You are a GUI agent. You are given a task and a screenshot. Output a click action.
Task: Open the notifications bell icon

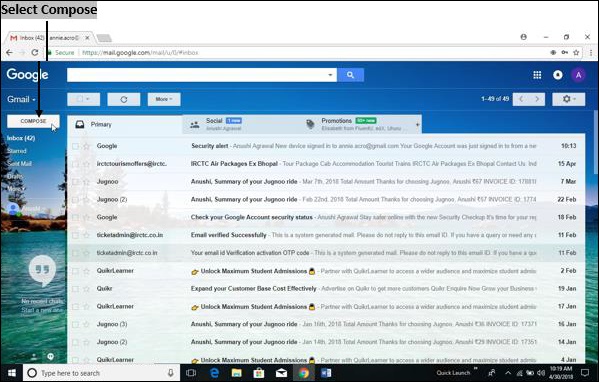pyautogui.click(x=558, y=75)
